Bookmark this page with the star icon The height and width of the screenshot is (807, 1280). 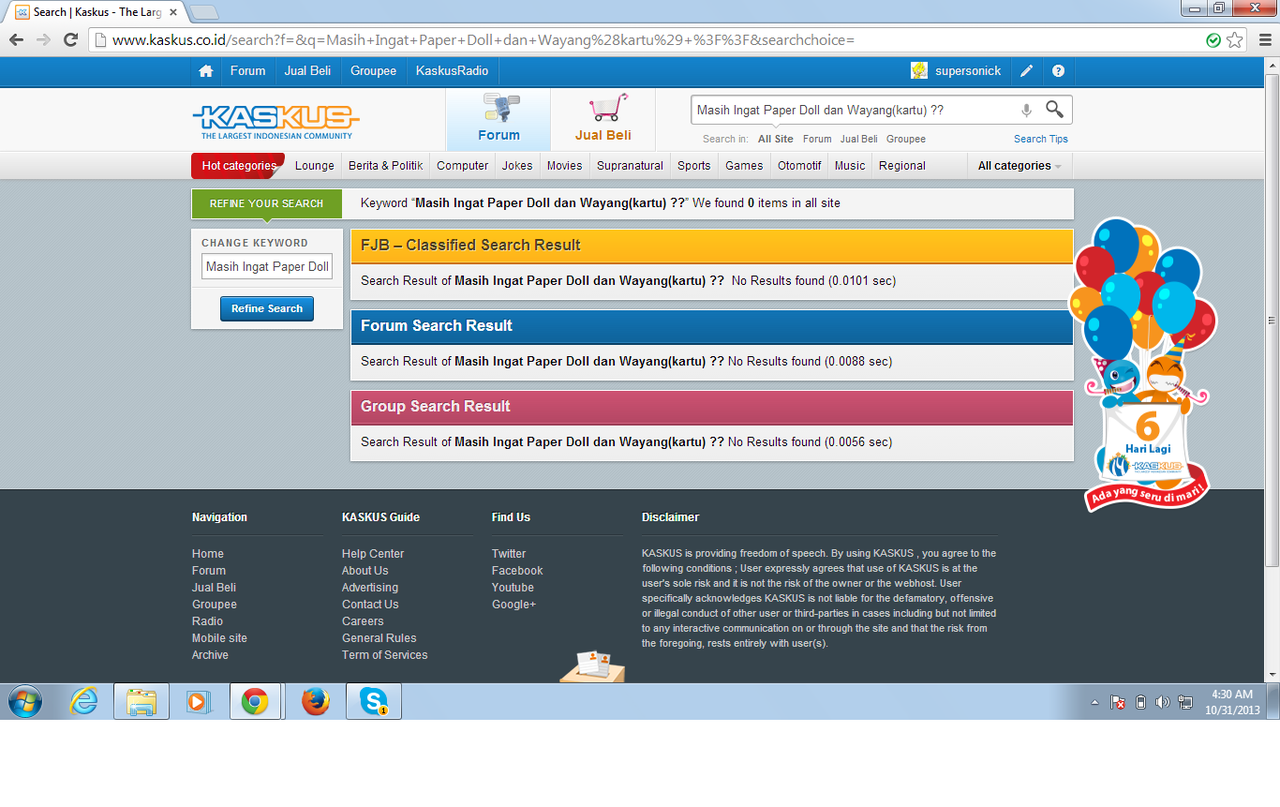1235,40
